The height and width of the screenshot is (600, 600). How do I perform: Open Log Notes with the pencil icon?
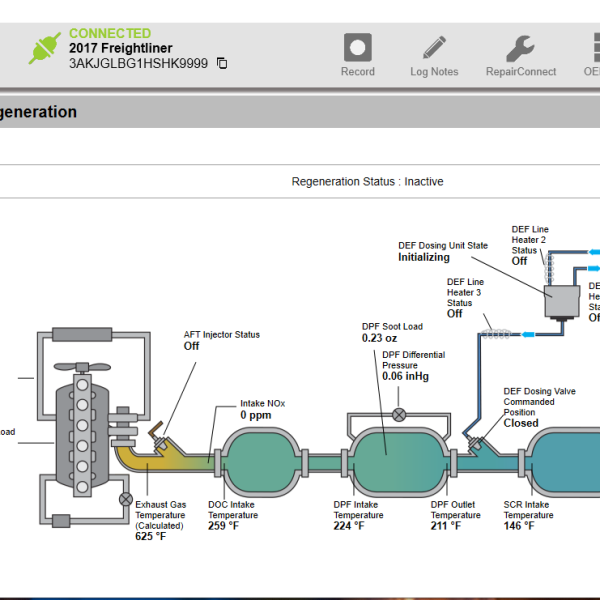click(434, 47)
